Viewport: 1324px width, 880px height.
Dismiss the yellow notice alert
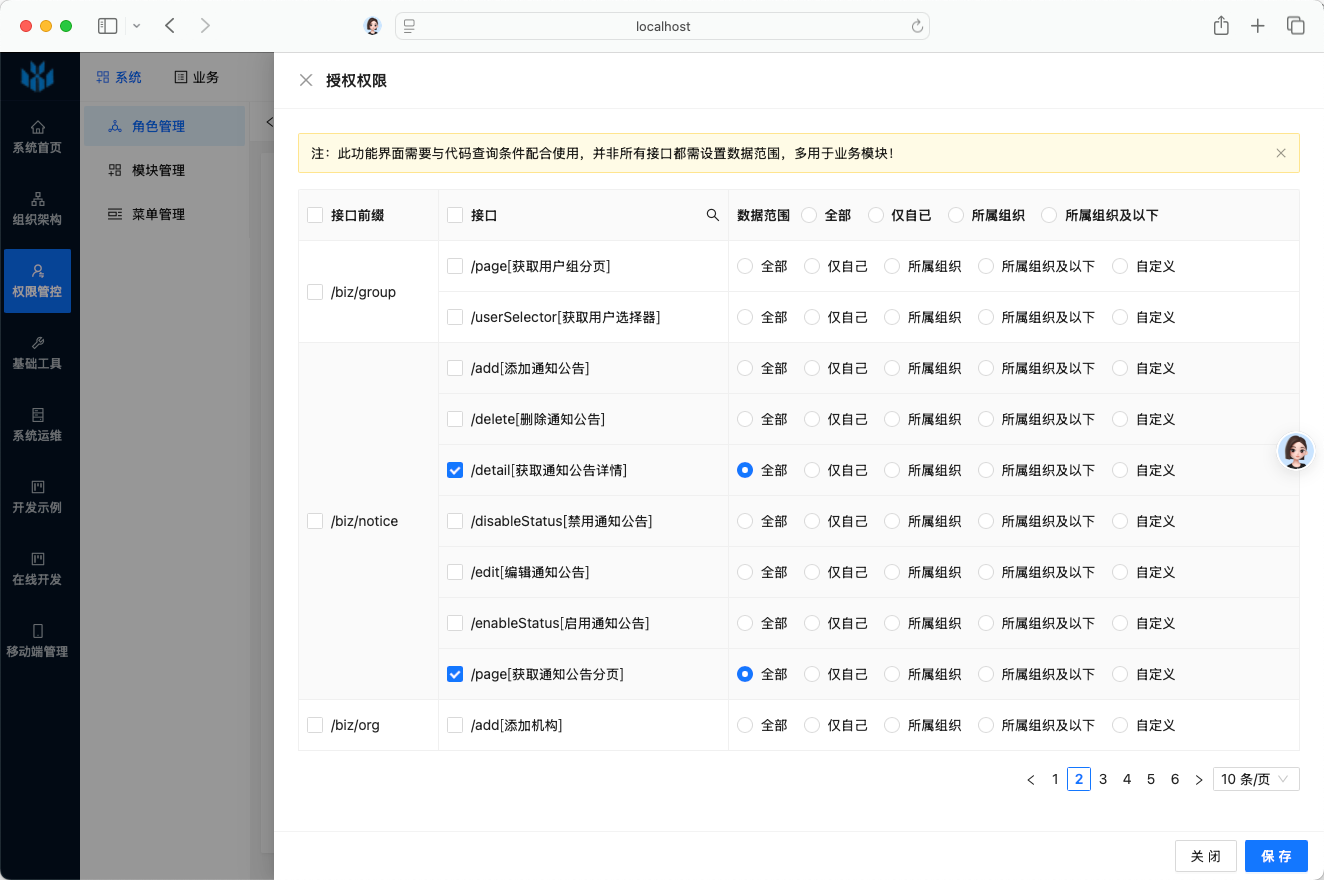click(x=1281, y=153)
